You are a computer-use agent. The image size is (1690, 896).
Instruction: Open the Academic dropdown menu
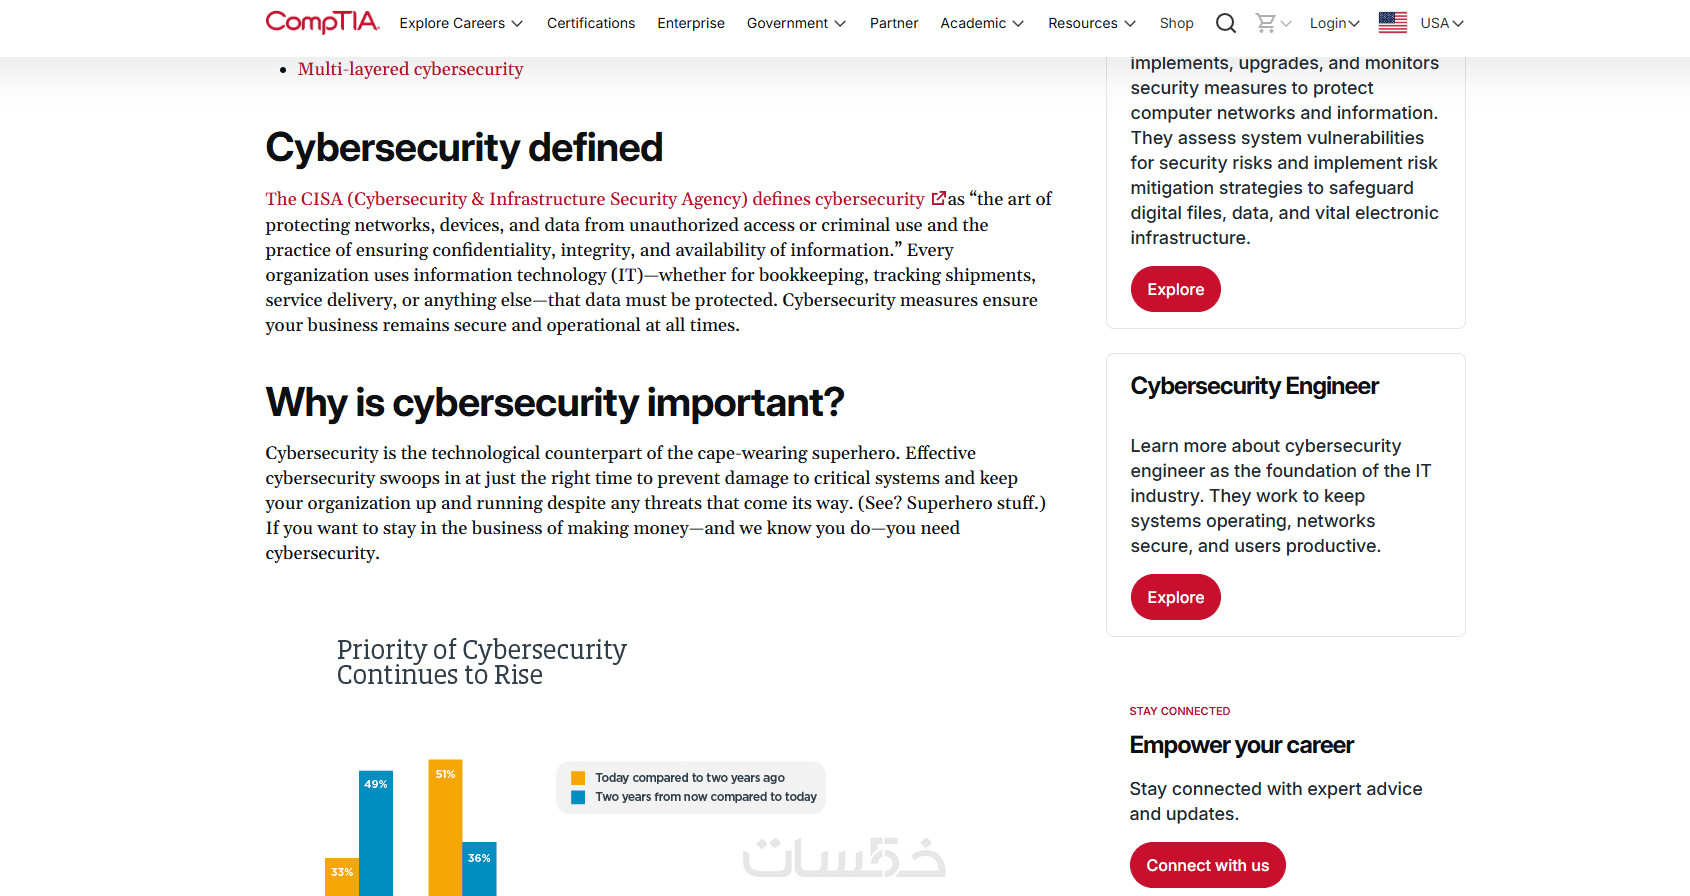click(982, 23)
